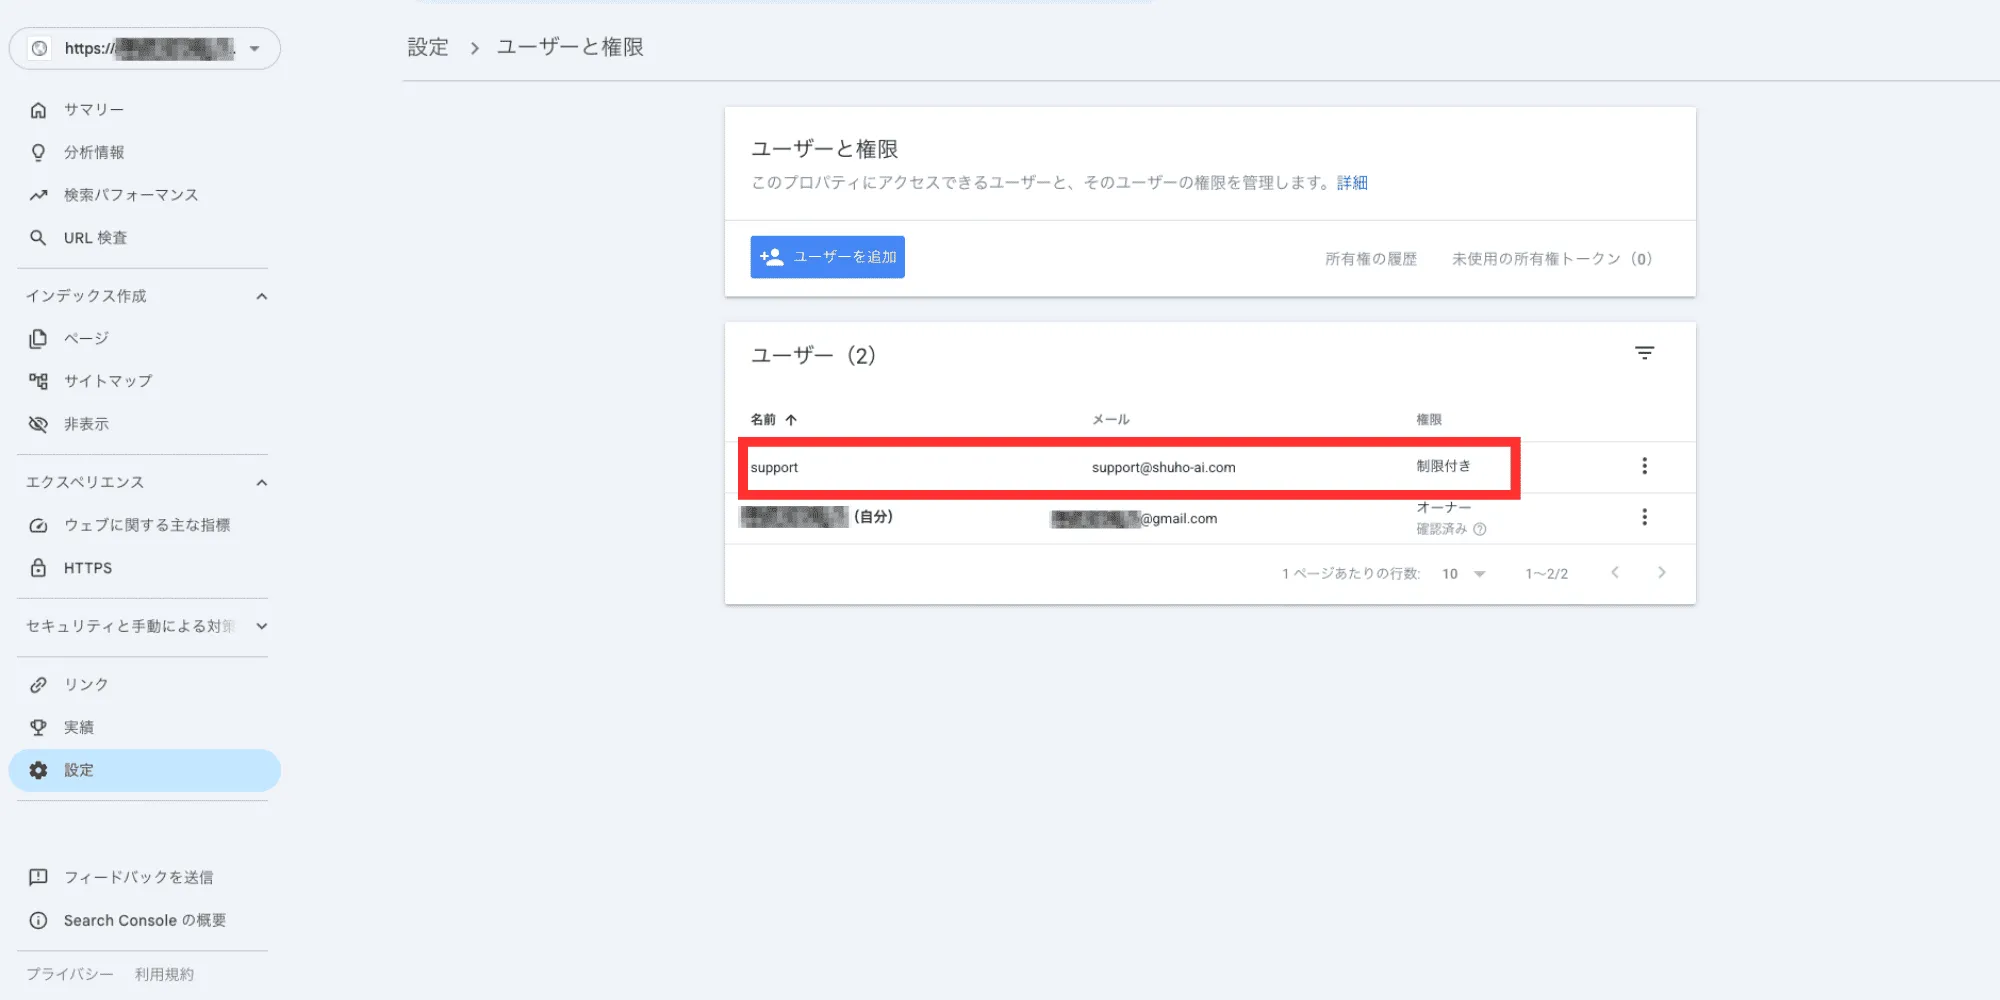This screenshot has width=2000, height=1000.
Task: Click the Search Console の概要 info icon
Action: pyautogui.click(x=38, y=920)
